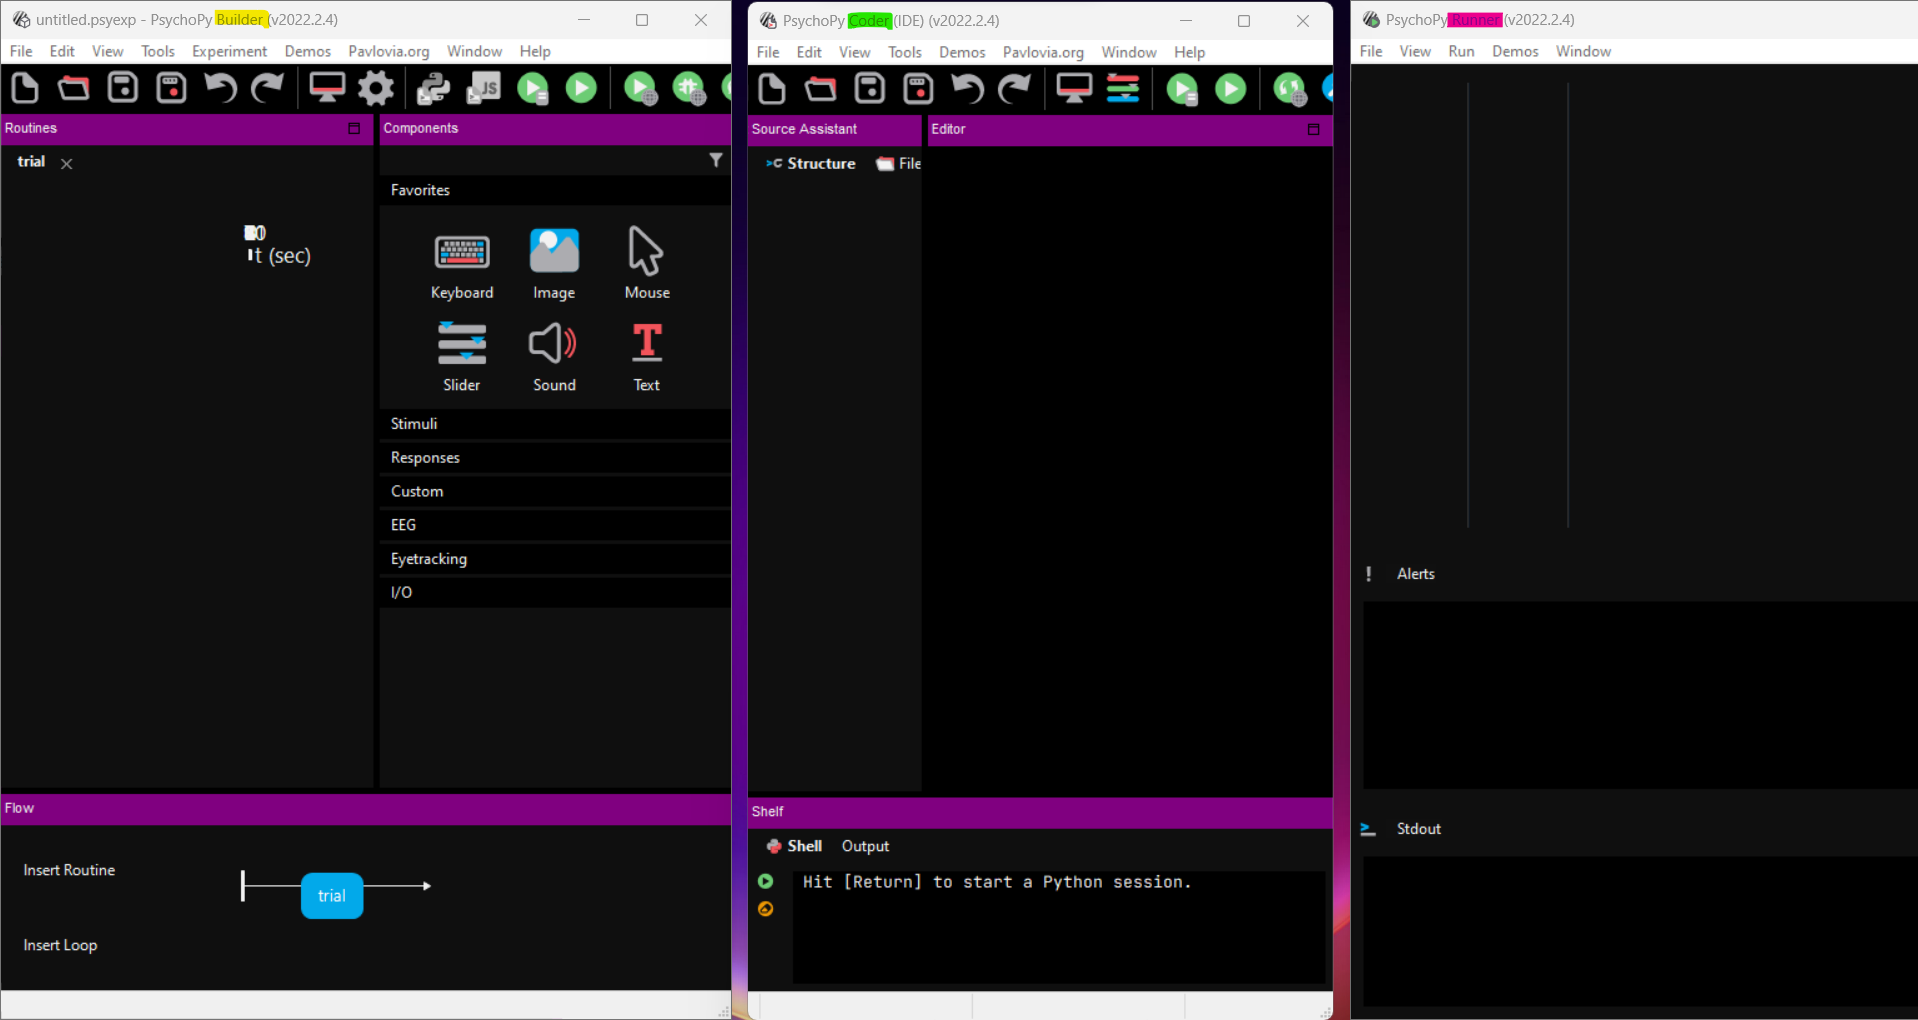1918x1020 pixels.
Task: Expand the Eyetracking components section
Action: point(428,559)
